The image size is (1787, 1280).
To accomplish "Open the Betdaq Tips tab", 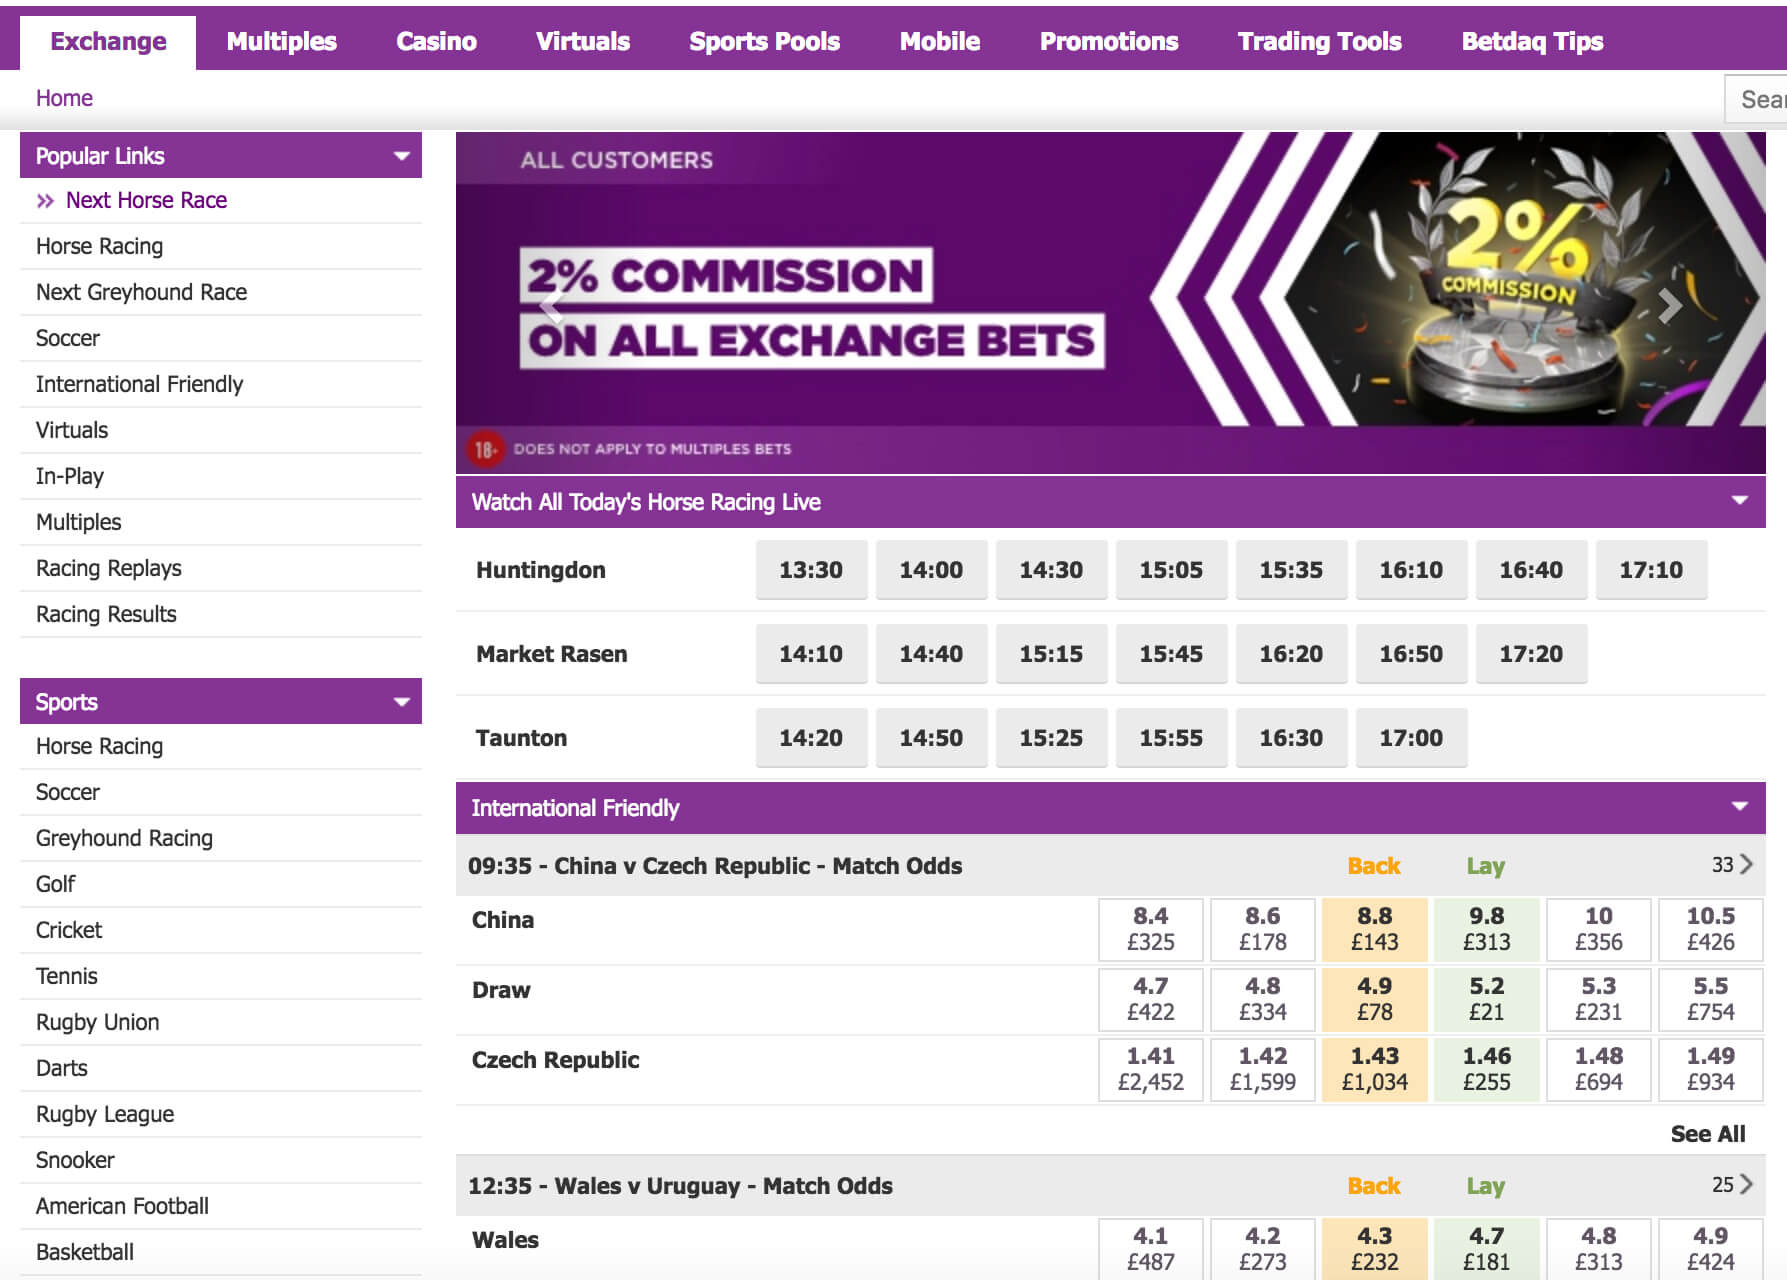I will [x=1532, y=42].
